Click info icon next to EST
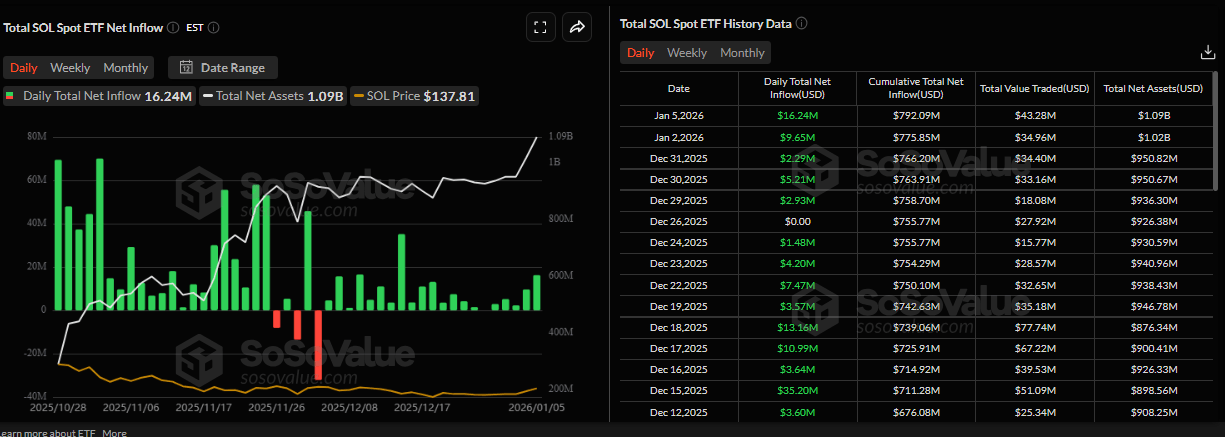1225x437 pixels. (x=213, y=28)
